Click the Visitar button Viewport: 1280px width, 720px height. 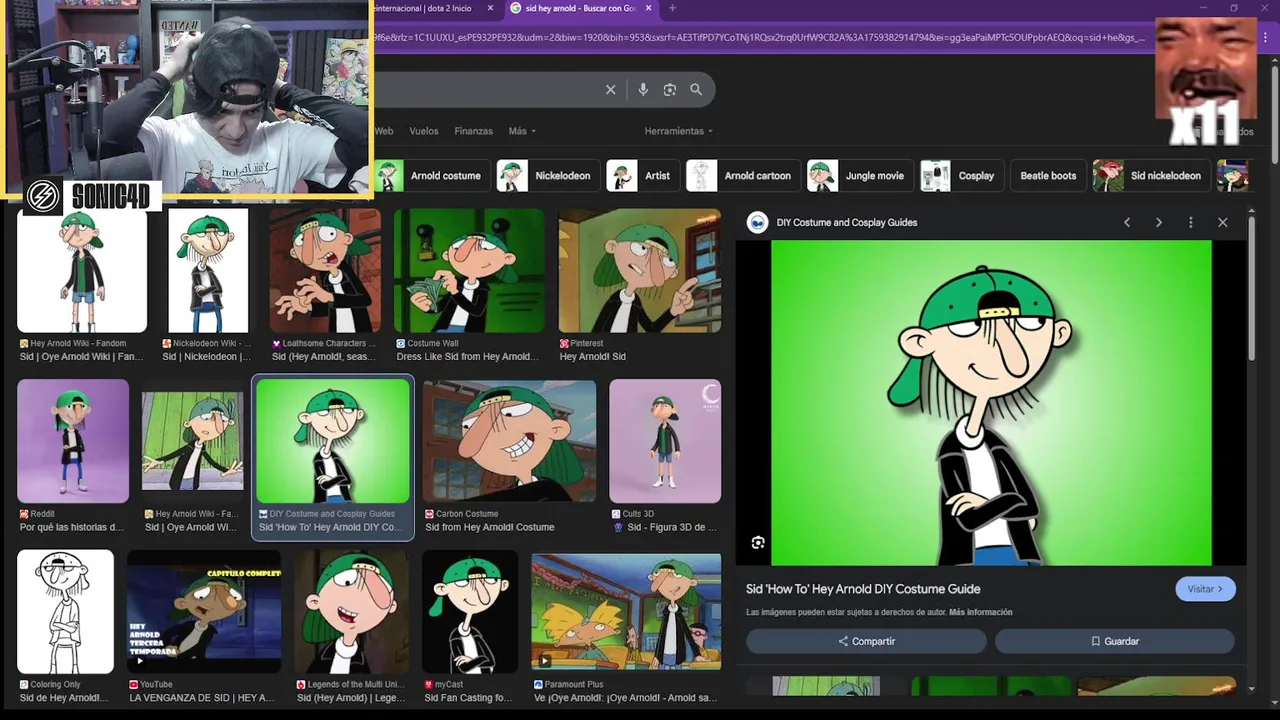pyautogui.click(x=1205, y=589)
